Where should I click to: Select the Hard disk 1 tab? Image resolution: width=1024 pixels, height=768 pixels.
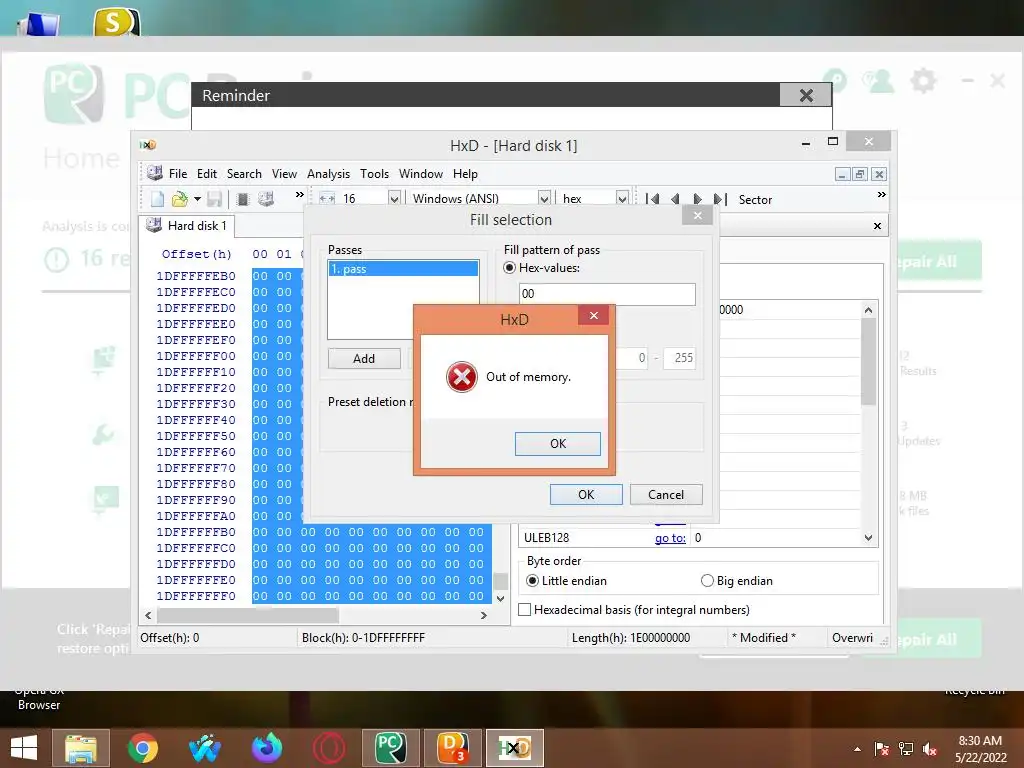[187, 226]
